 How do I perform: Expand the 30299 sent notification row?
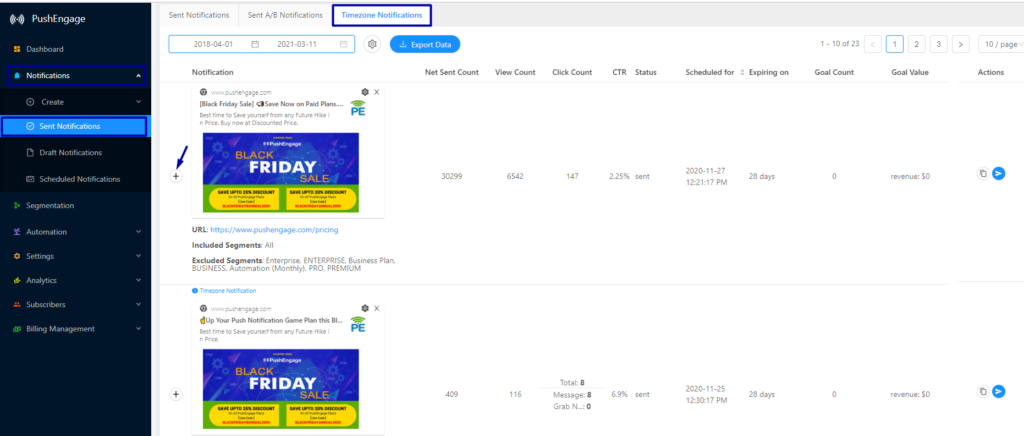[176, 176]
